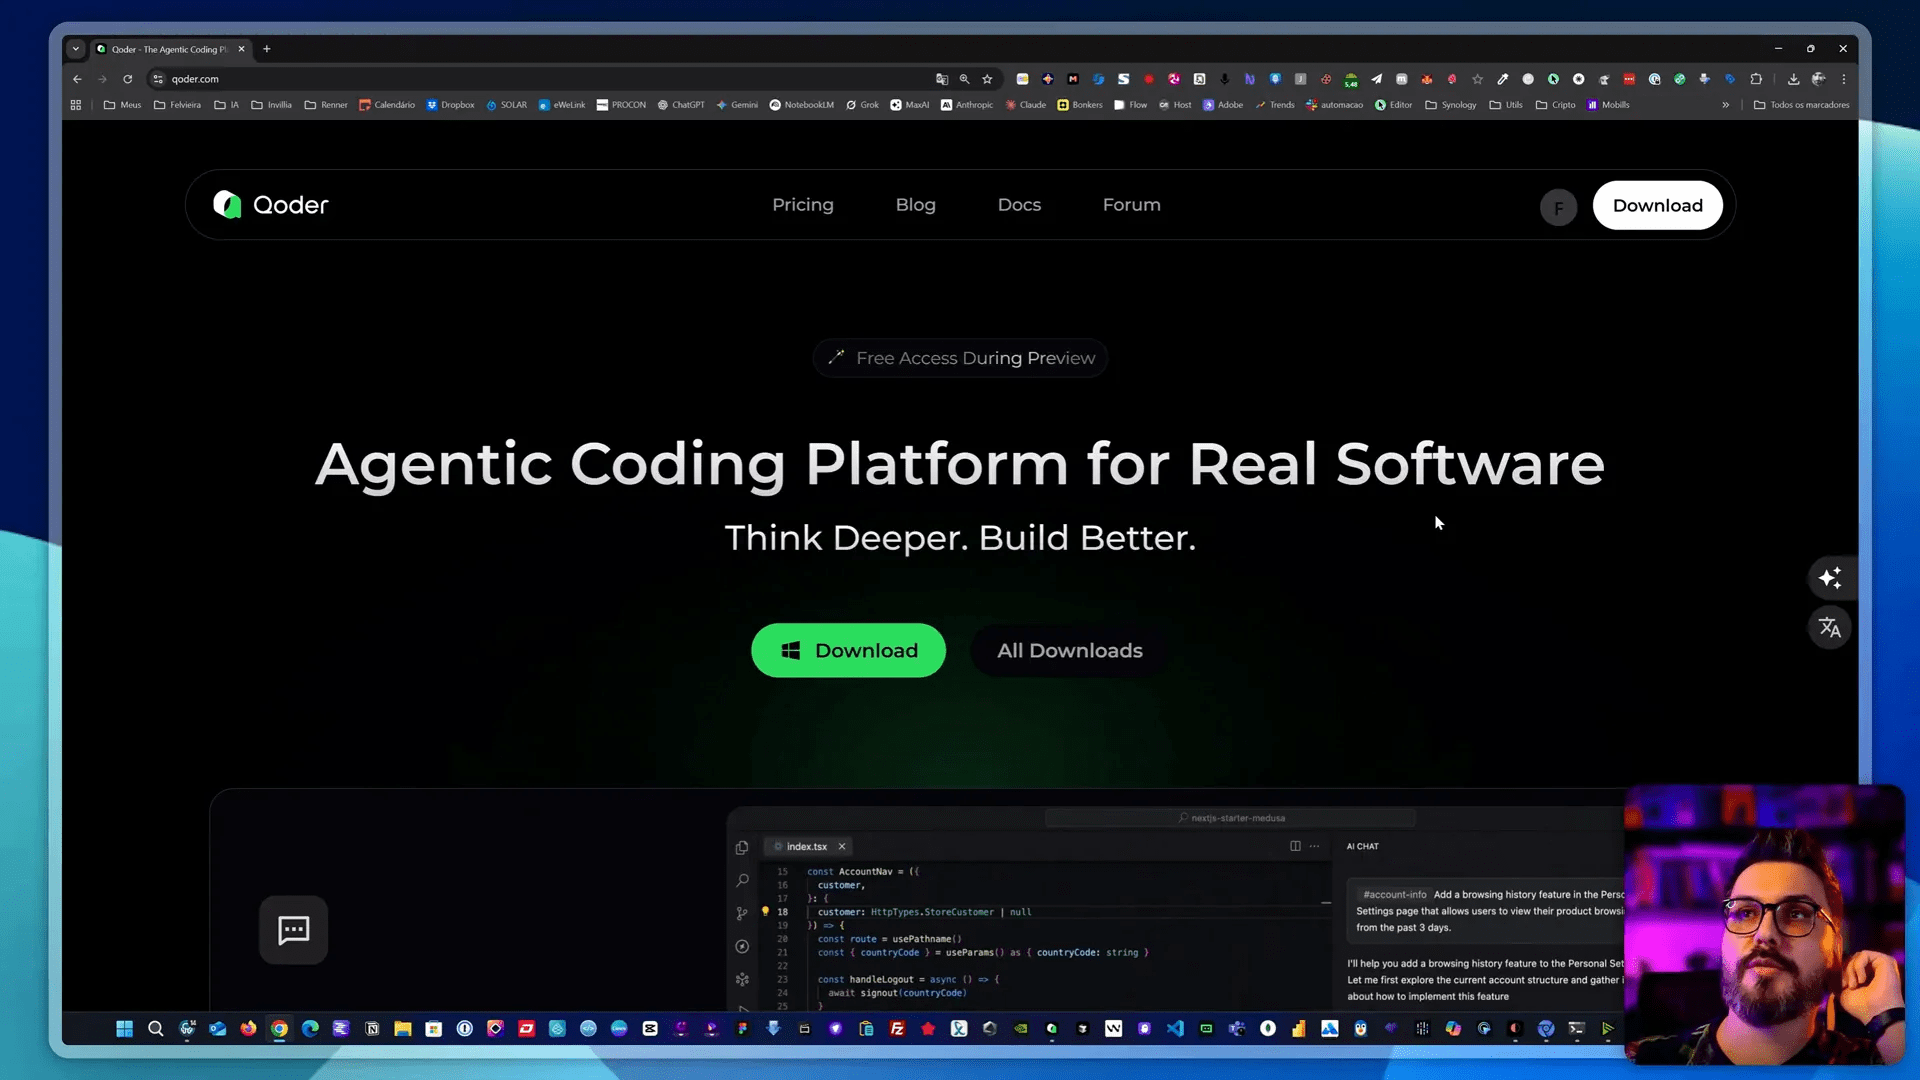The image size is (1920, 1080).
Task: Open the Gemini bookmark
Action: 737,105
